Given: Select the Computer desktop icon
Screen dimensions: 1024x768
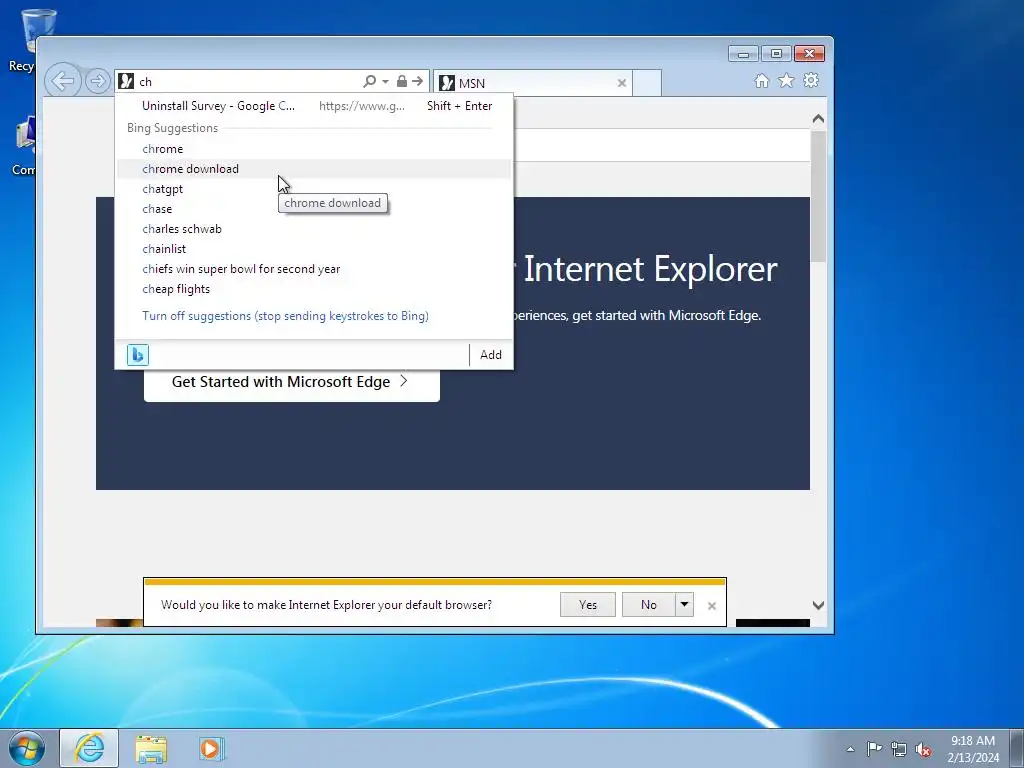Looking at the screenshot, I should pyautogui.click(x=25, y=146).
